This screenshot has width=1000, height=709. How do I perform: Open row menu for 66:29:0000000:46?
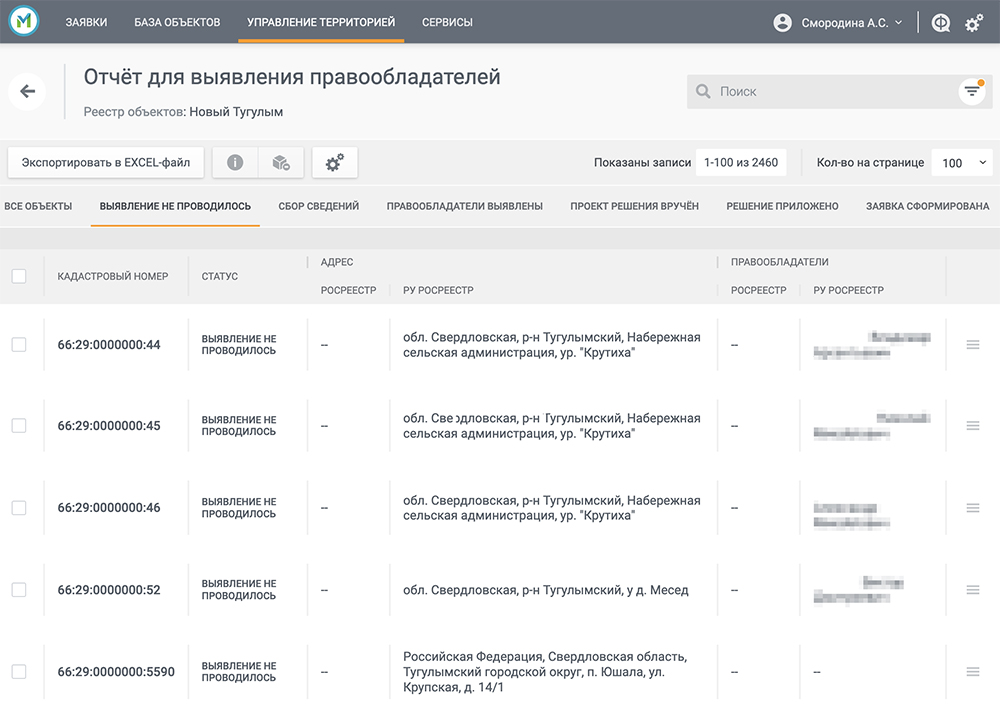[973, 508]
